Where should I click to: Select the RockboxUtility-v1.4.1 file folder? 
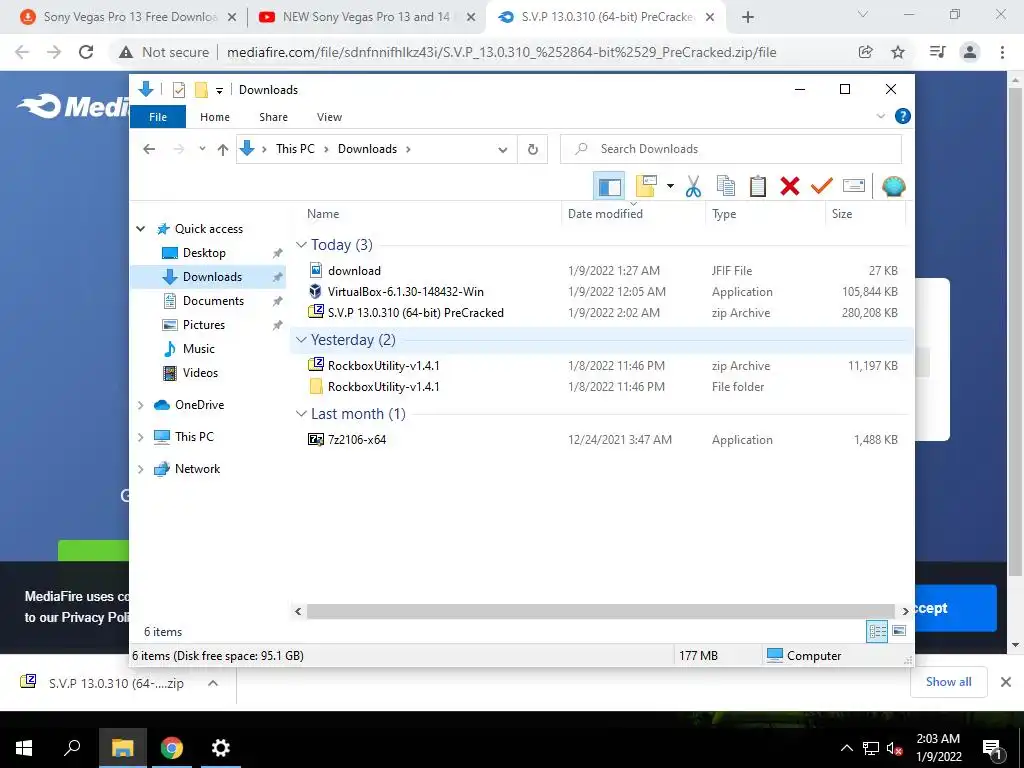click(x=383, y=387)
